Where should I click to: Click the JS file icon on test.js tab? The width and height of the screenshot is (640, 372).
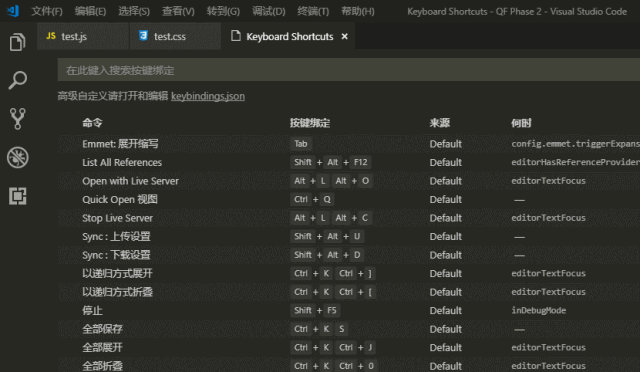tap(51, 36)
